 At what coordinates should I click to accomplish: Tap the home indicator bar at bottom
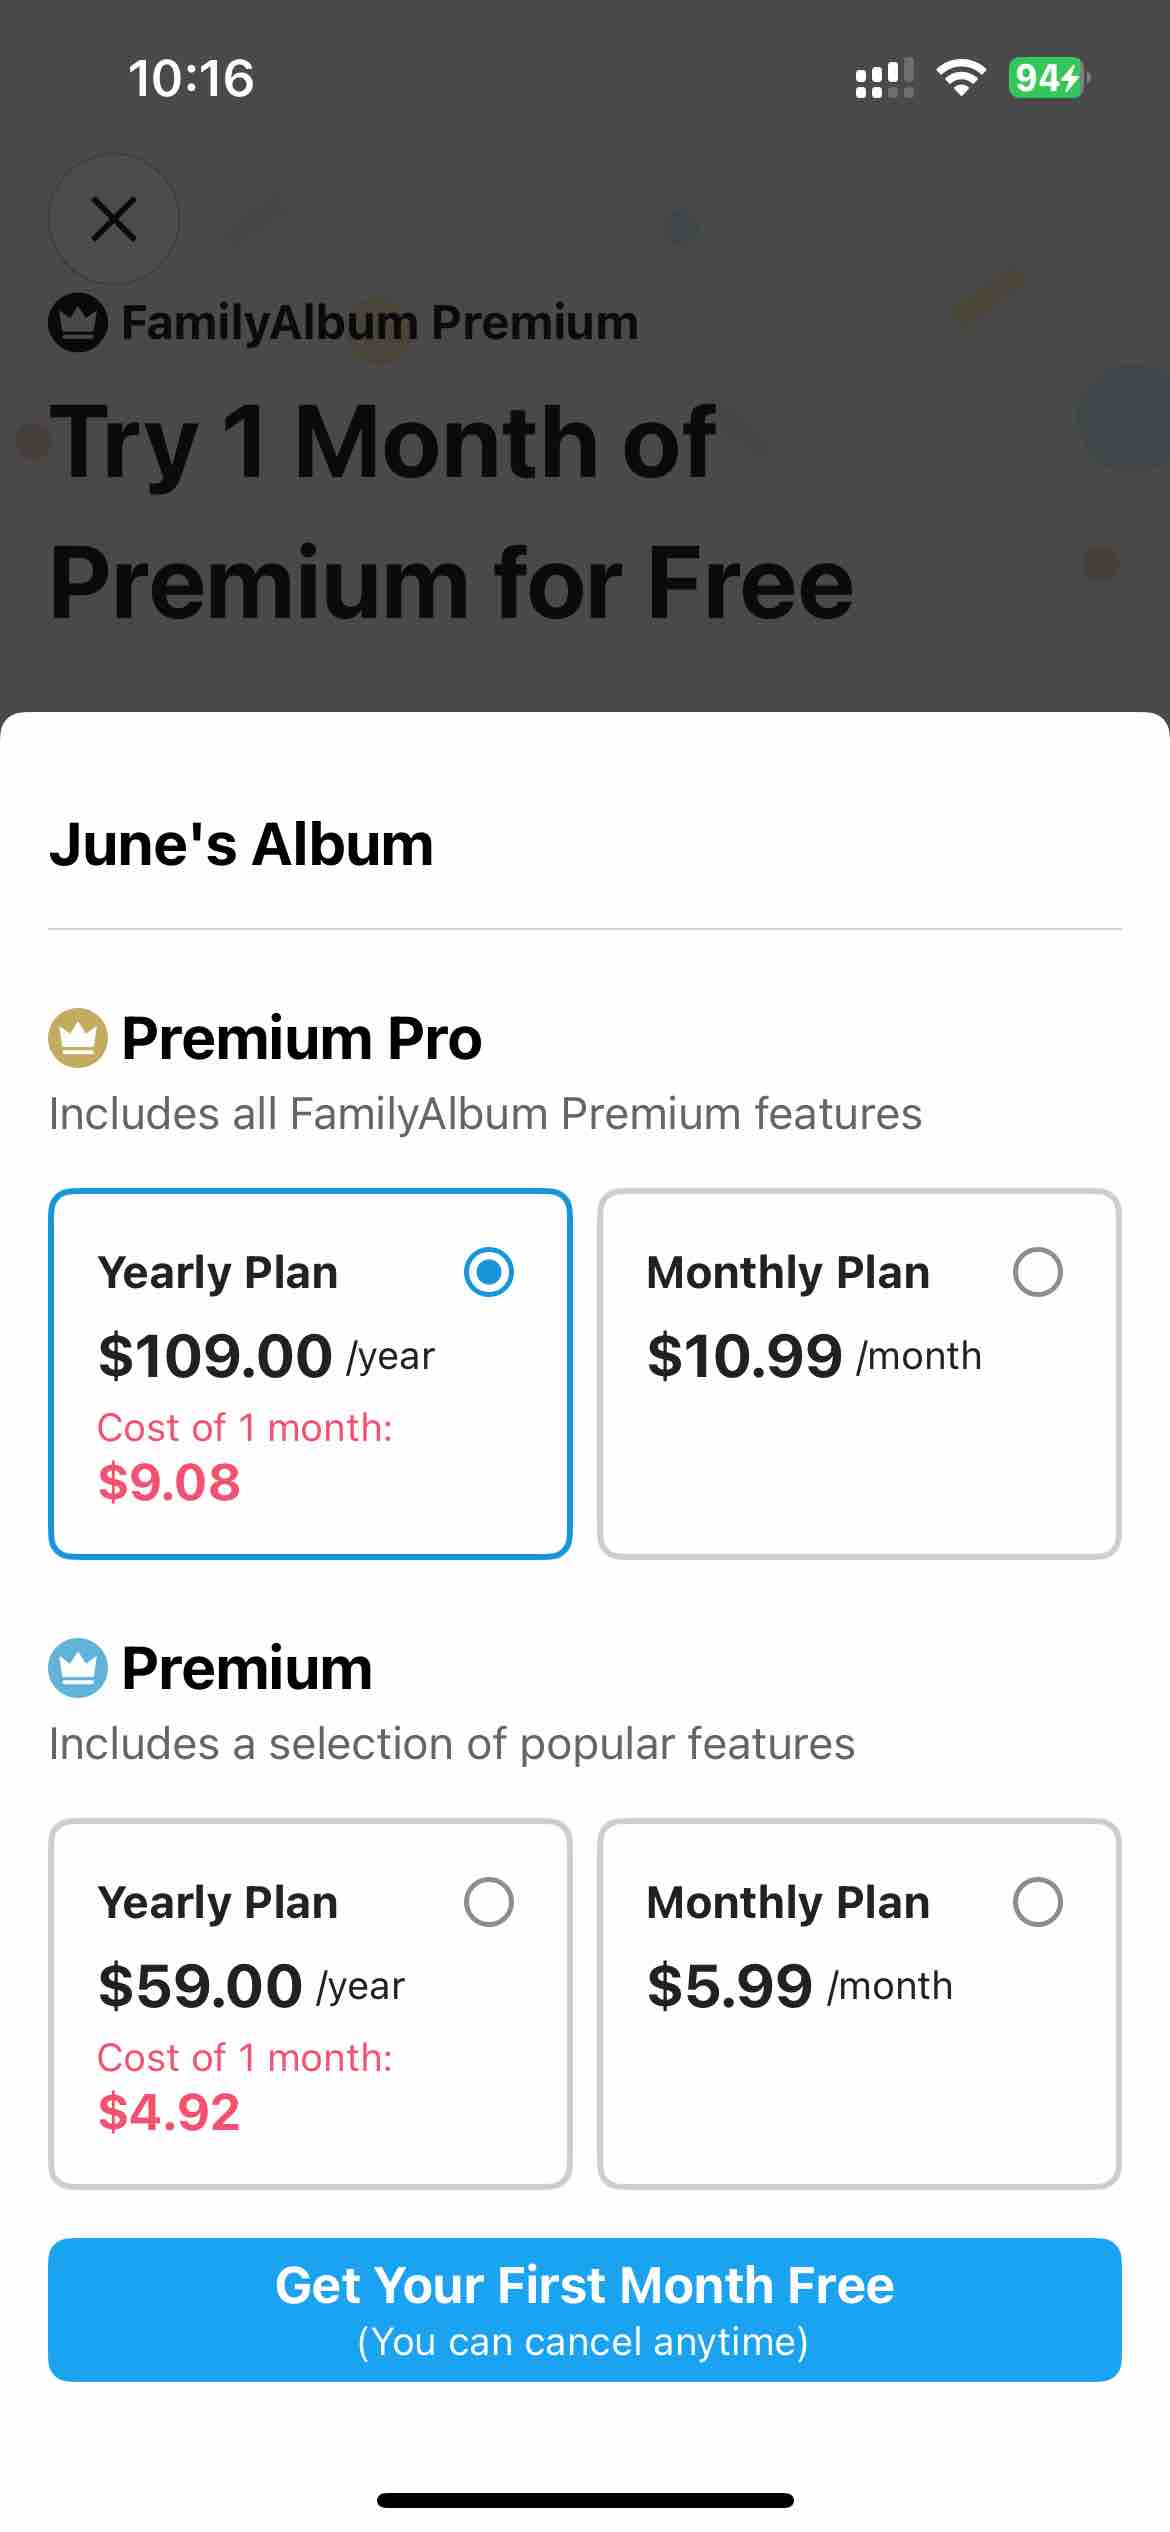click(585, 2500)
